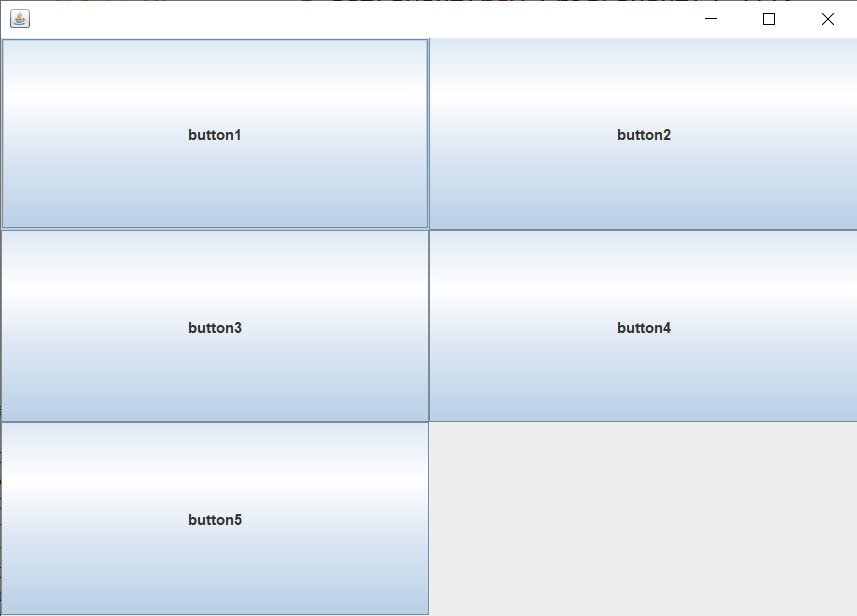Image resolution: width=857 pixels, height=616 pixels.
Task: Activate the button3 button
Action: tap(215, 326)
